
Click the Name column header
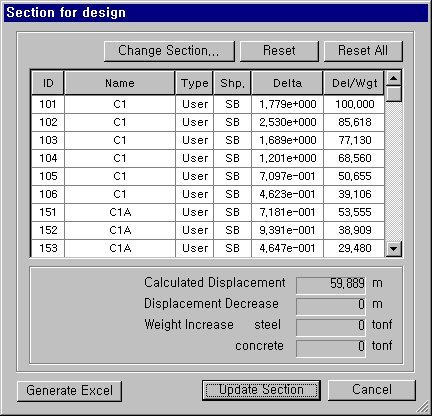(120, 83)
